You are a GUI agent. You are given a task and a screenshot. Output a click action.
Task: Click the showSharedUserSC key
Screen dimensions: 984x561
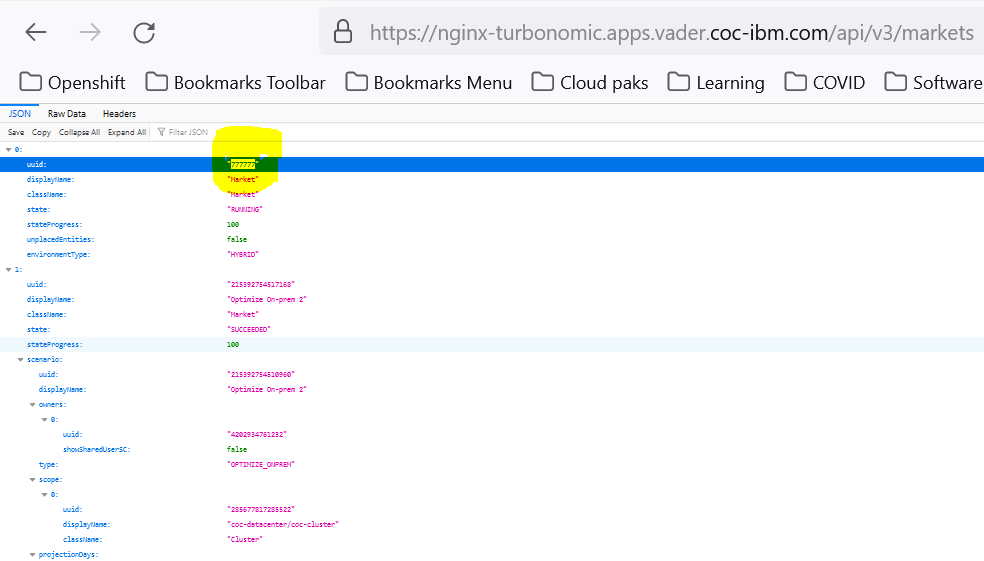(x=97, y=449)
